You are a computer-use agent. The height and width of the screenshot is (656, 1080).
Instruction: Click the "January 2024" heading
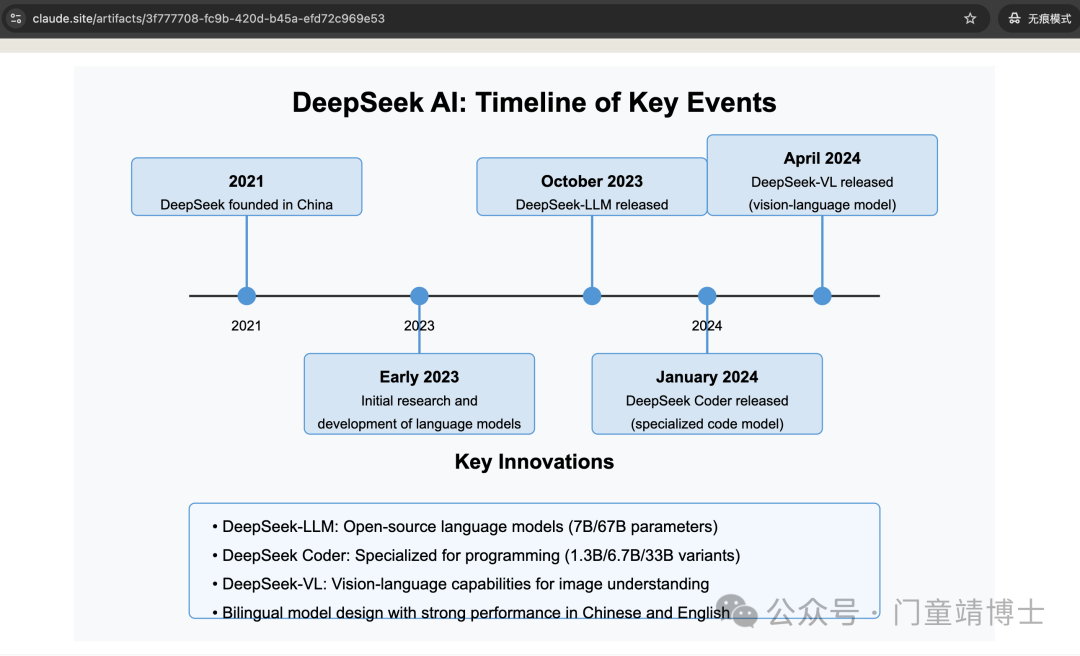(x=707, y=377)
